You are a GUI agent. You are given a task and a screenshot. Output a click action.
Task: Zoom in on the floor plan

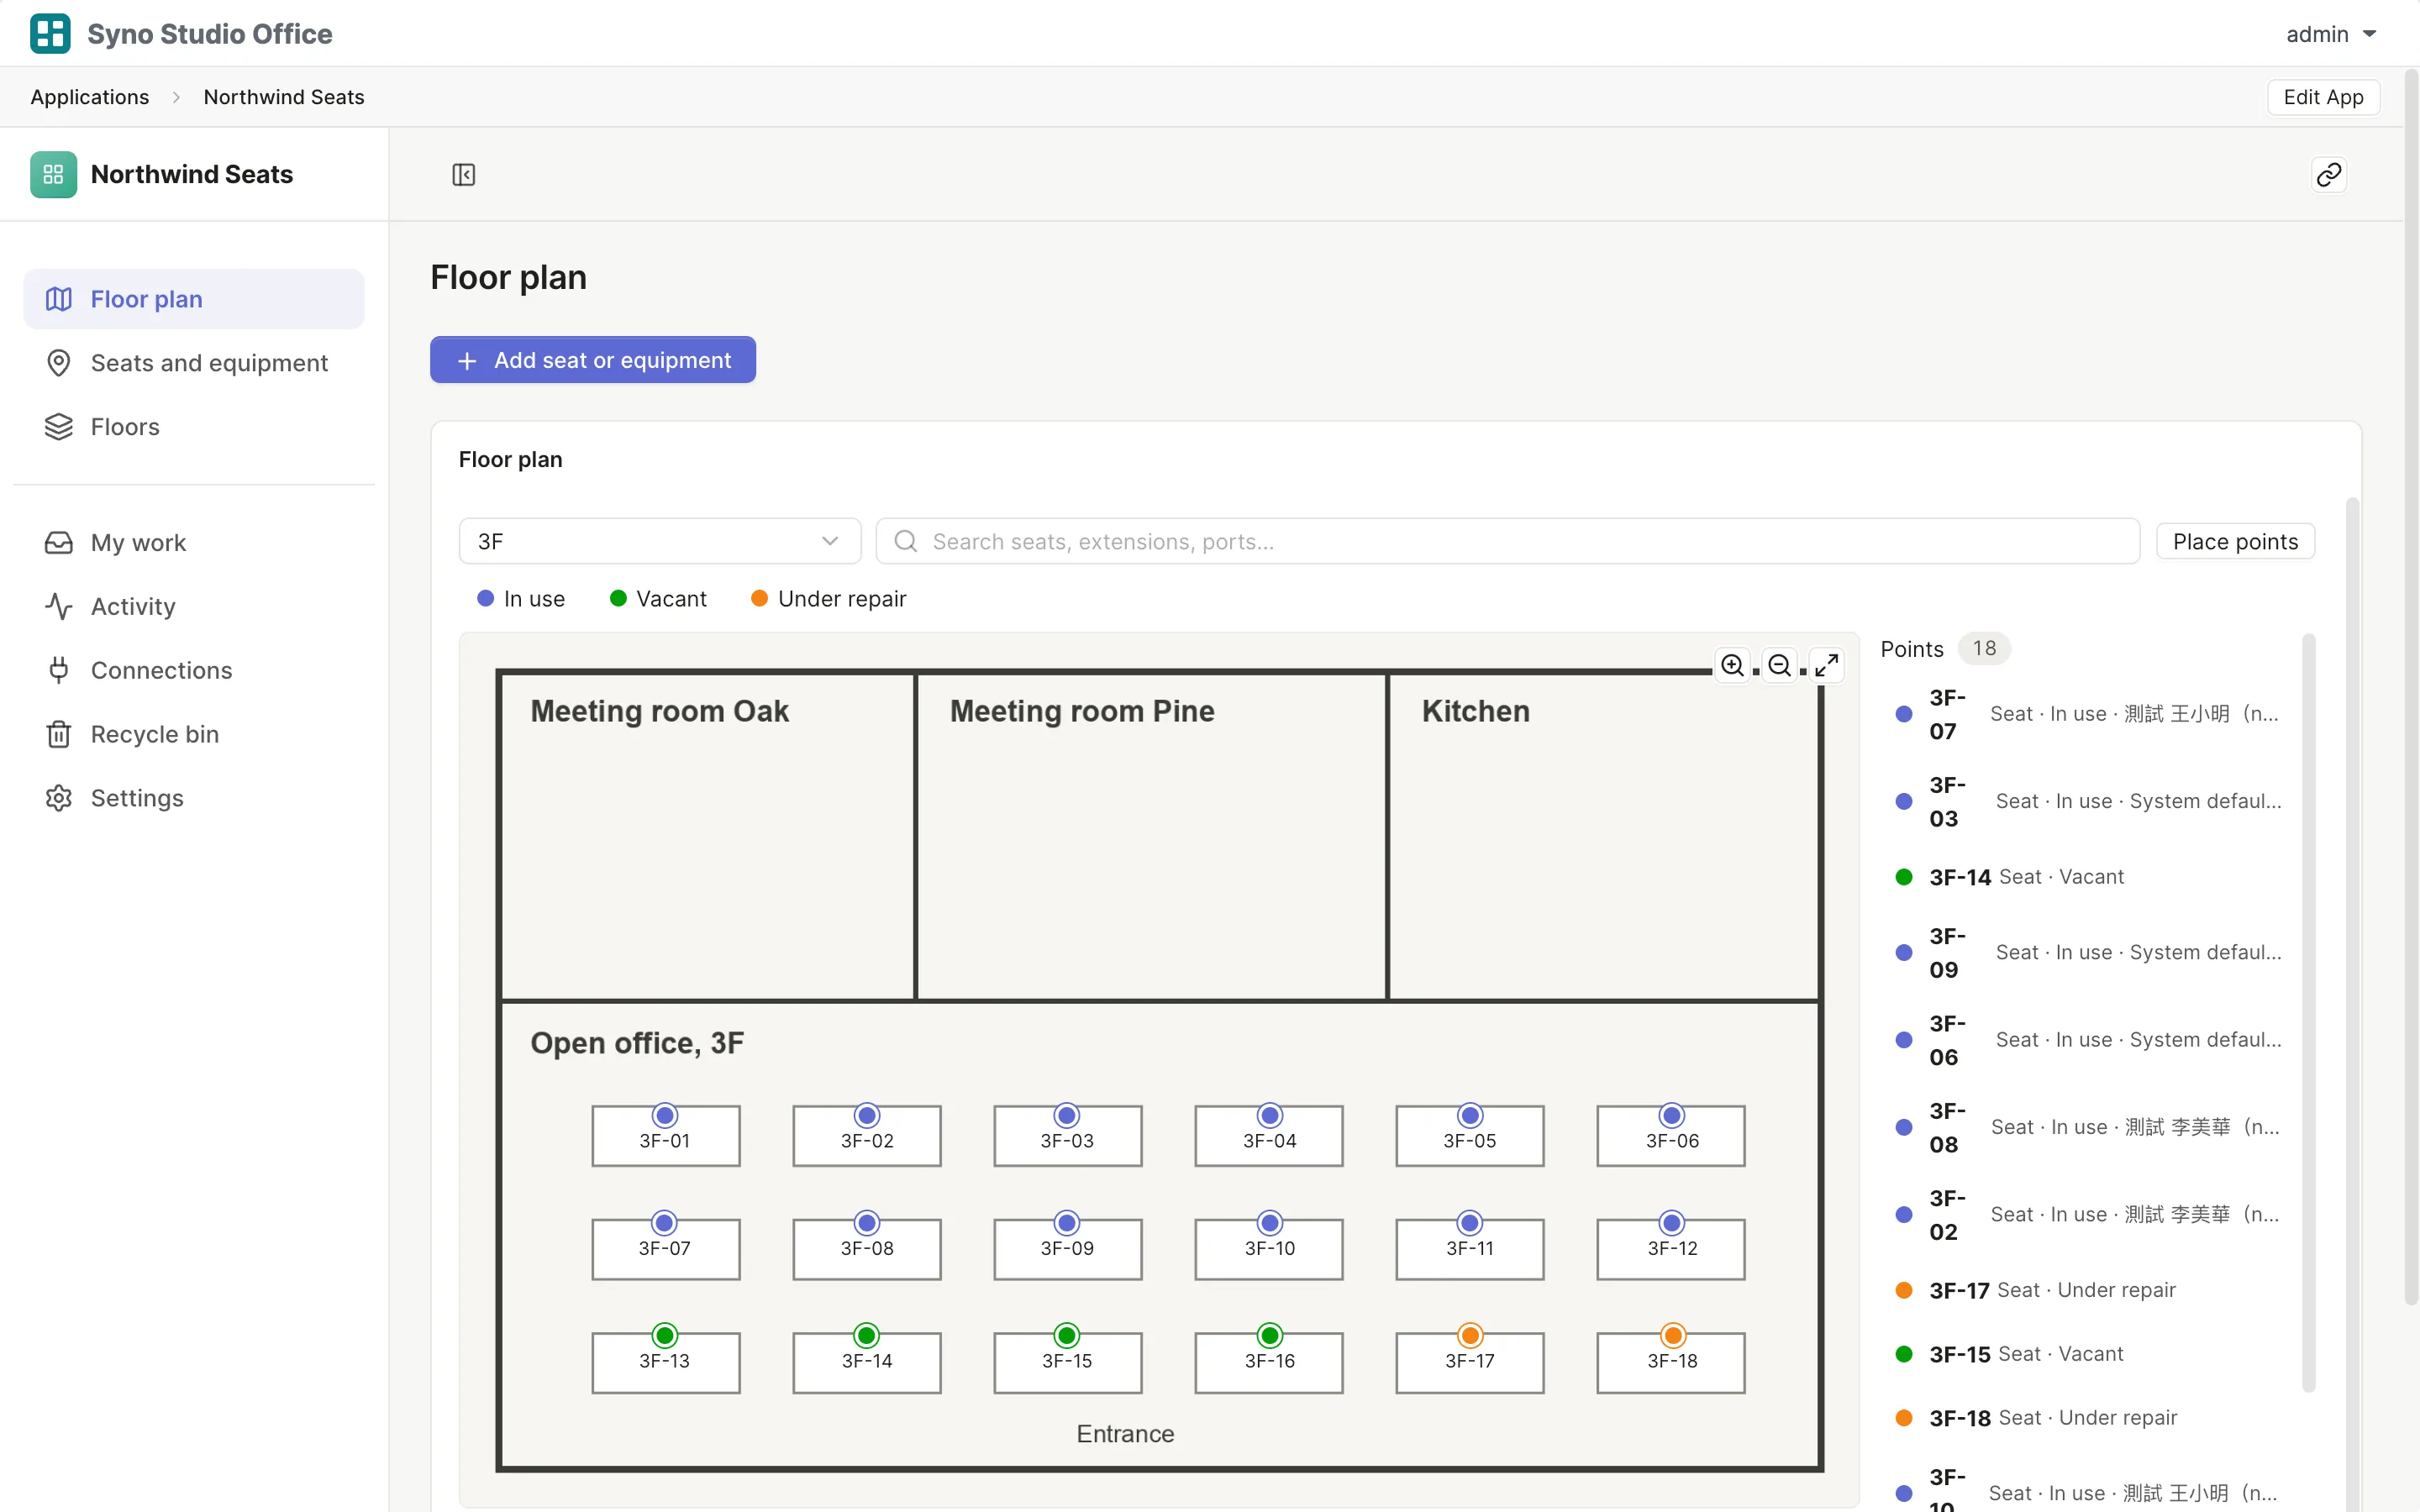click(1733, 665)
